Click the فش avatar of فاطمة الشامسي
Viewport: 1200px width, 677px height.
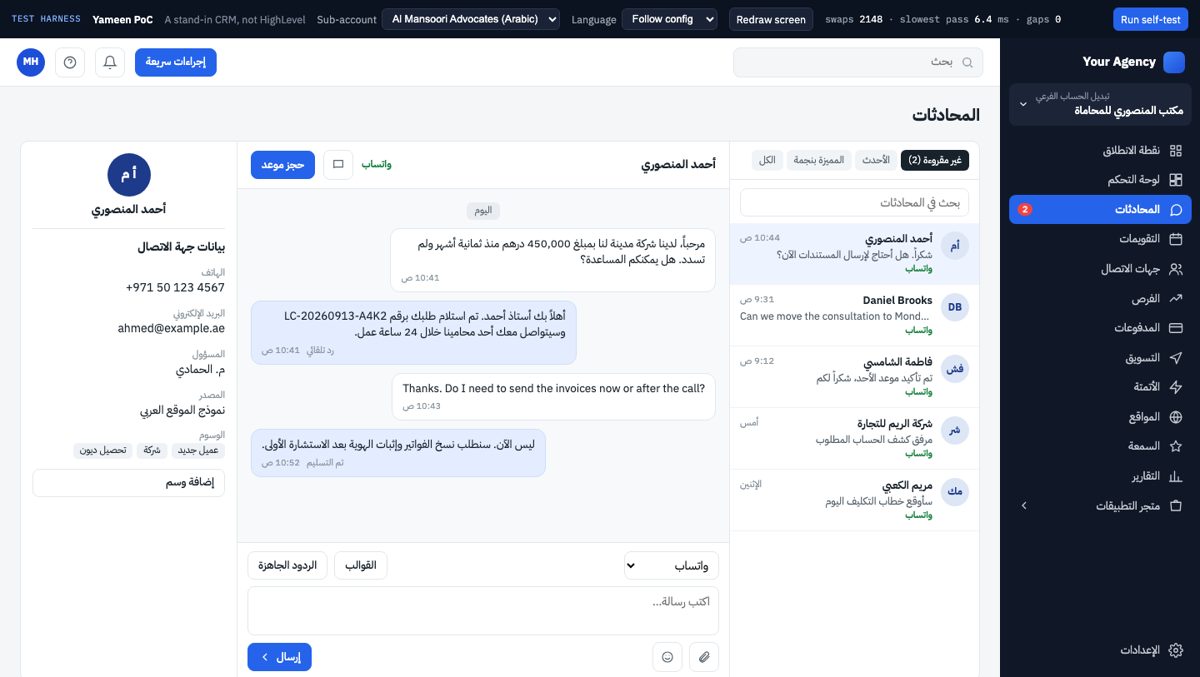[955, 369]
